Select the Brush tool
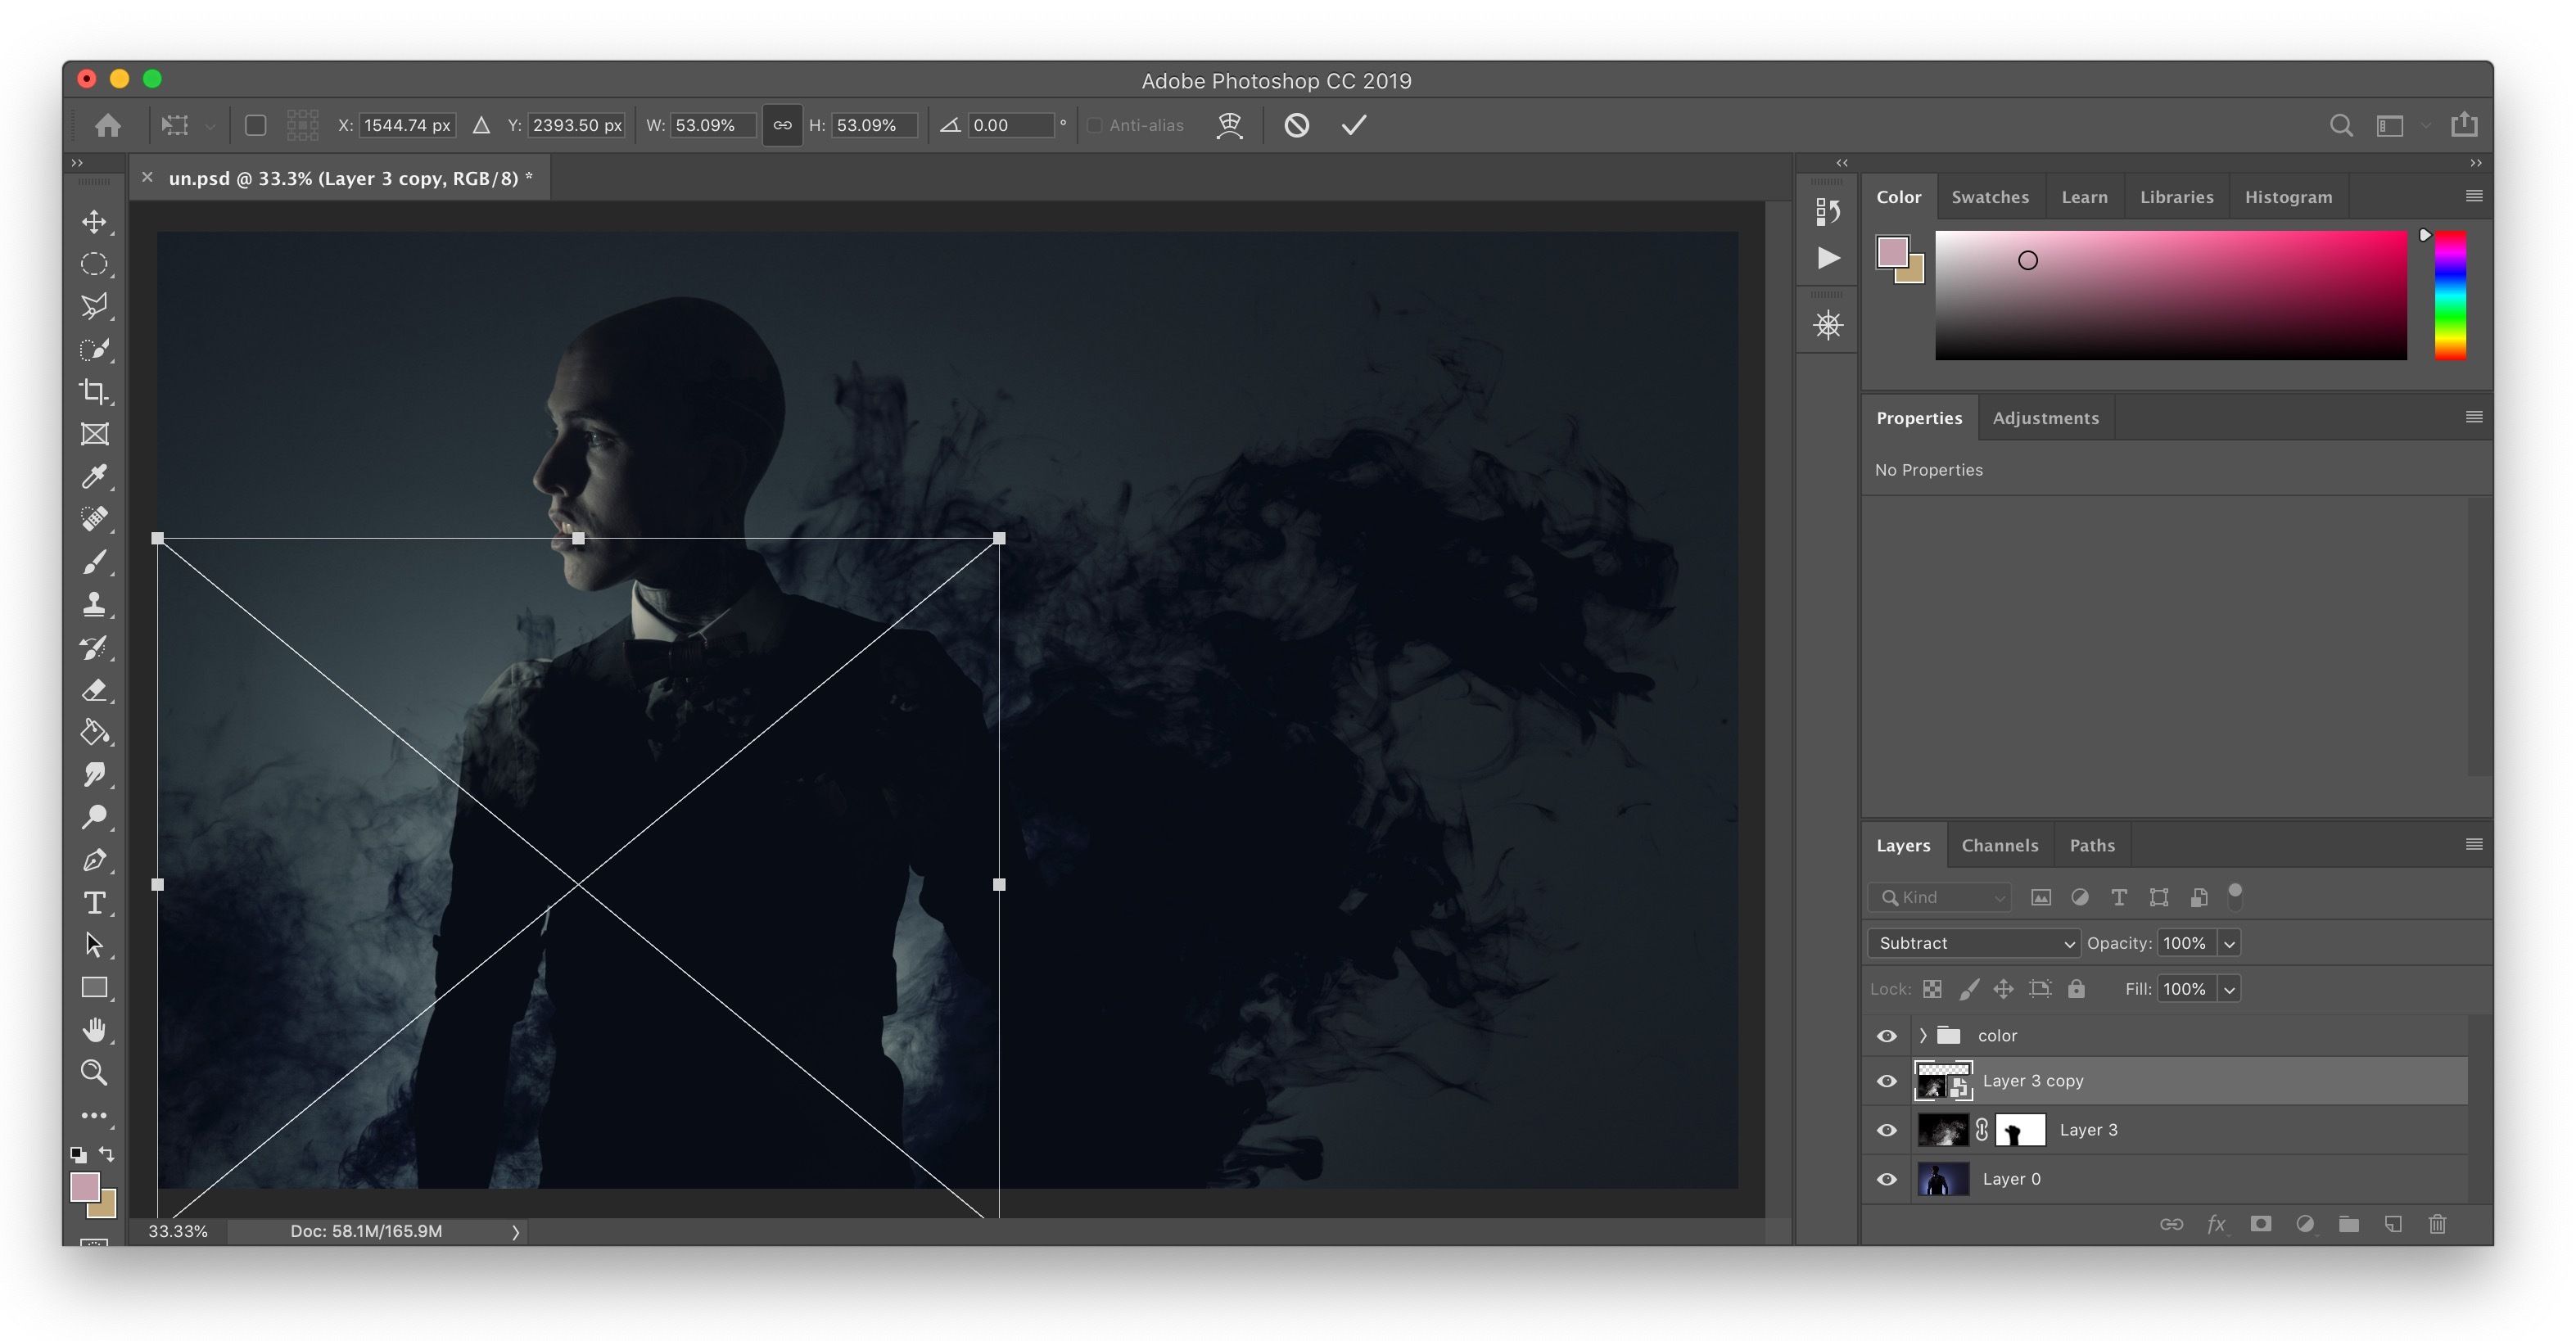The width and height of the screenshot is (2576, 1341). (x=93, y=562)
